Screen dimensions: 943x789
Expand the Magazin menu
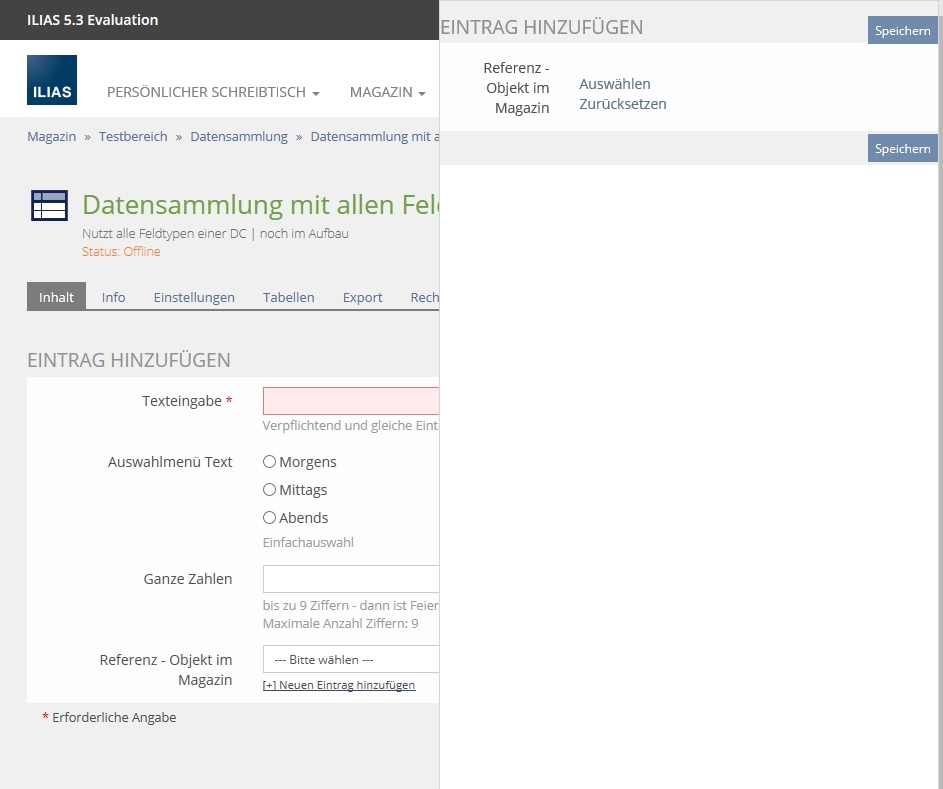pyautogui.click(x=387, y=92)
